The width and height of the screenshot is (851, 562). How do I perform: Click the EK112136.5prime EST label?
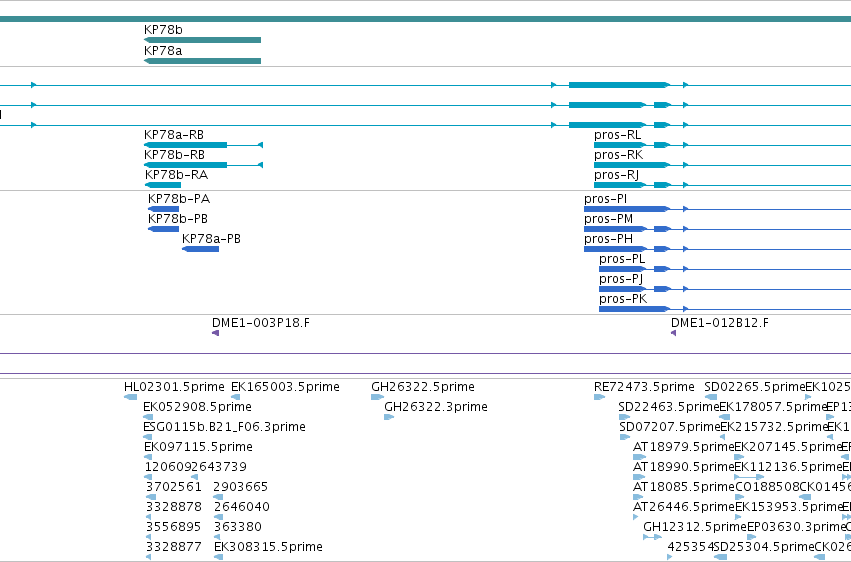tap(788, 467)
